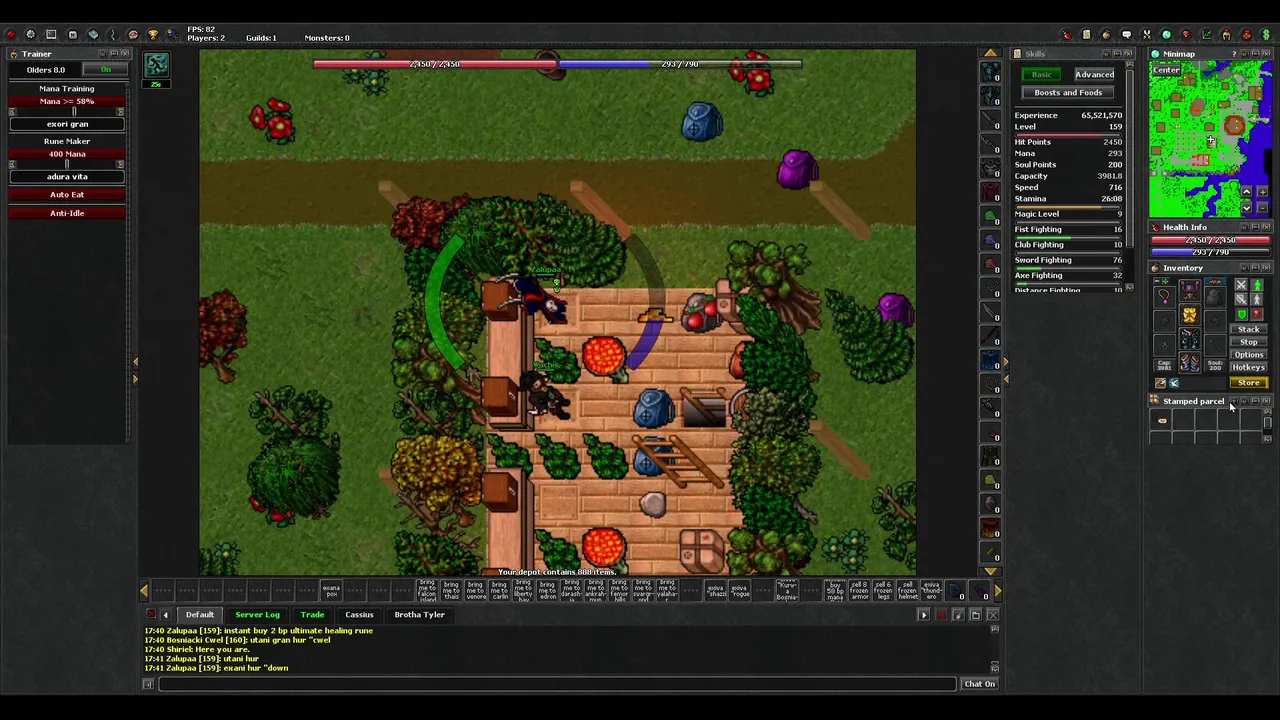Toggle the Stop button in Inventory
This screenshot has width=1280, height=720.
tap(1248, 342)
